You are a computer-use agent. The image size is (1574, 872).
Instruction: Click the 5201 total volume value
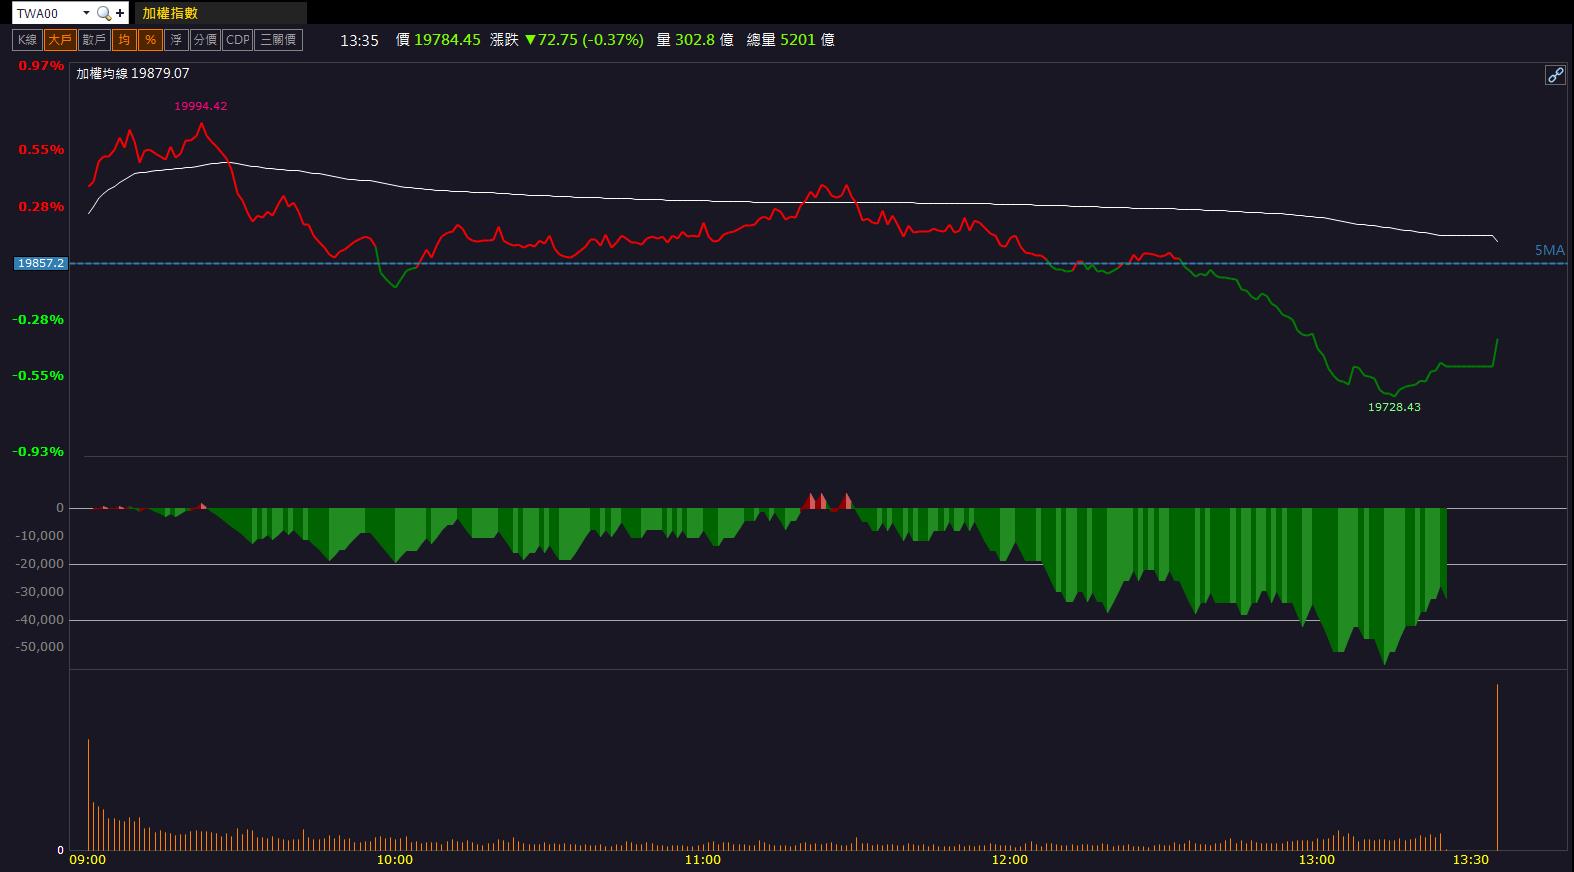[798, 40]
